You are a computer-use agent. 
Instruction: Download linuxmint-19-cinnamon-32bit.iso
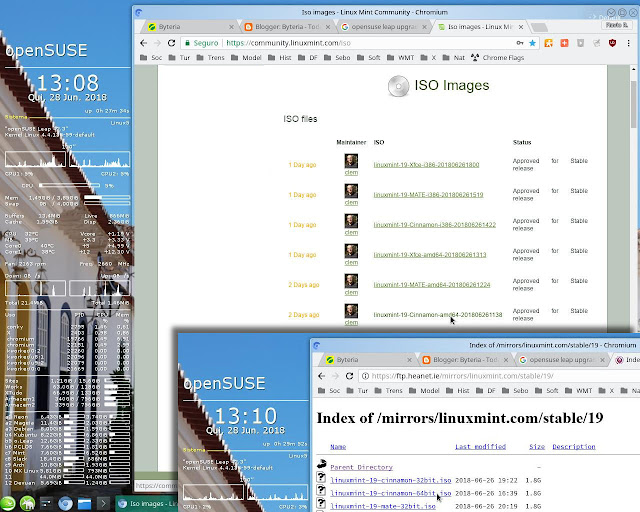point(391,481)
